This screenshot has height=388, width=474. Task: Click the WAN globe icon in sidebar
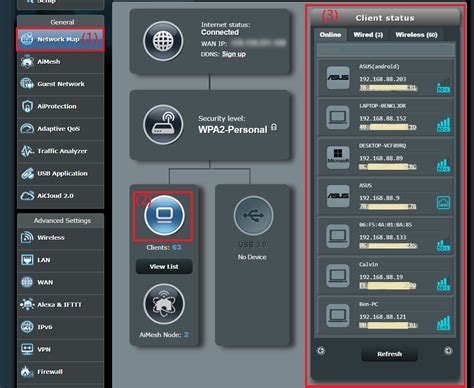[27, 282]
